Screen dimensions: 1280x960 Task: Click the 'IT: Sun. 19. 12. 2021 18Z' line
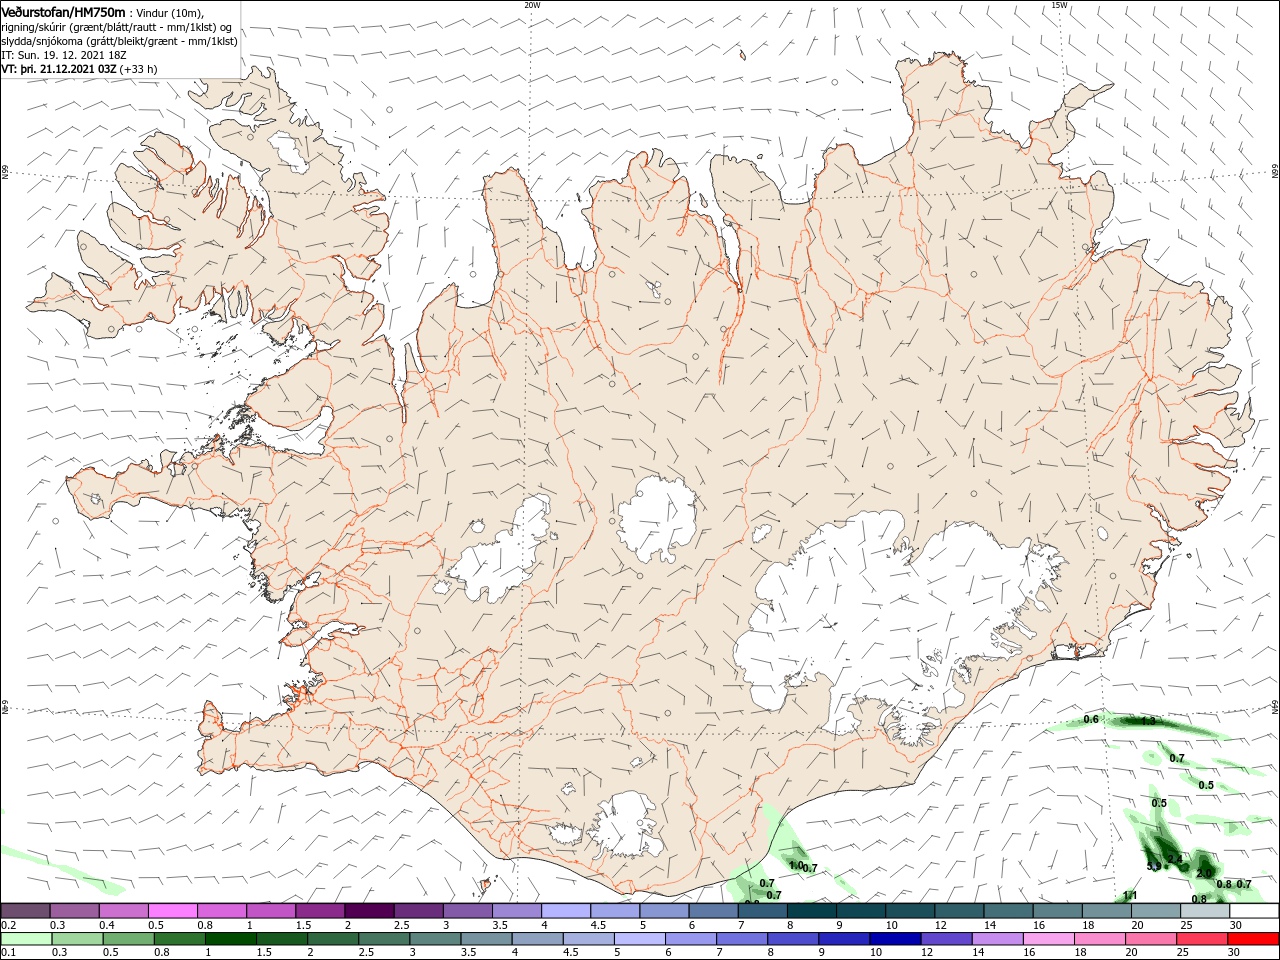point(64,55)
